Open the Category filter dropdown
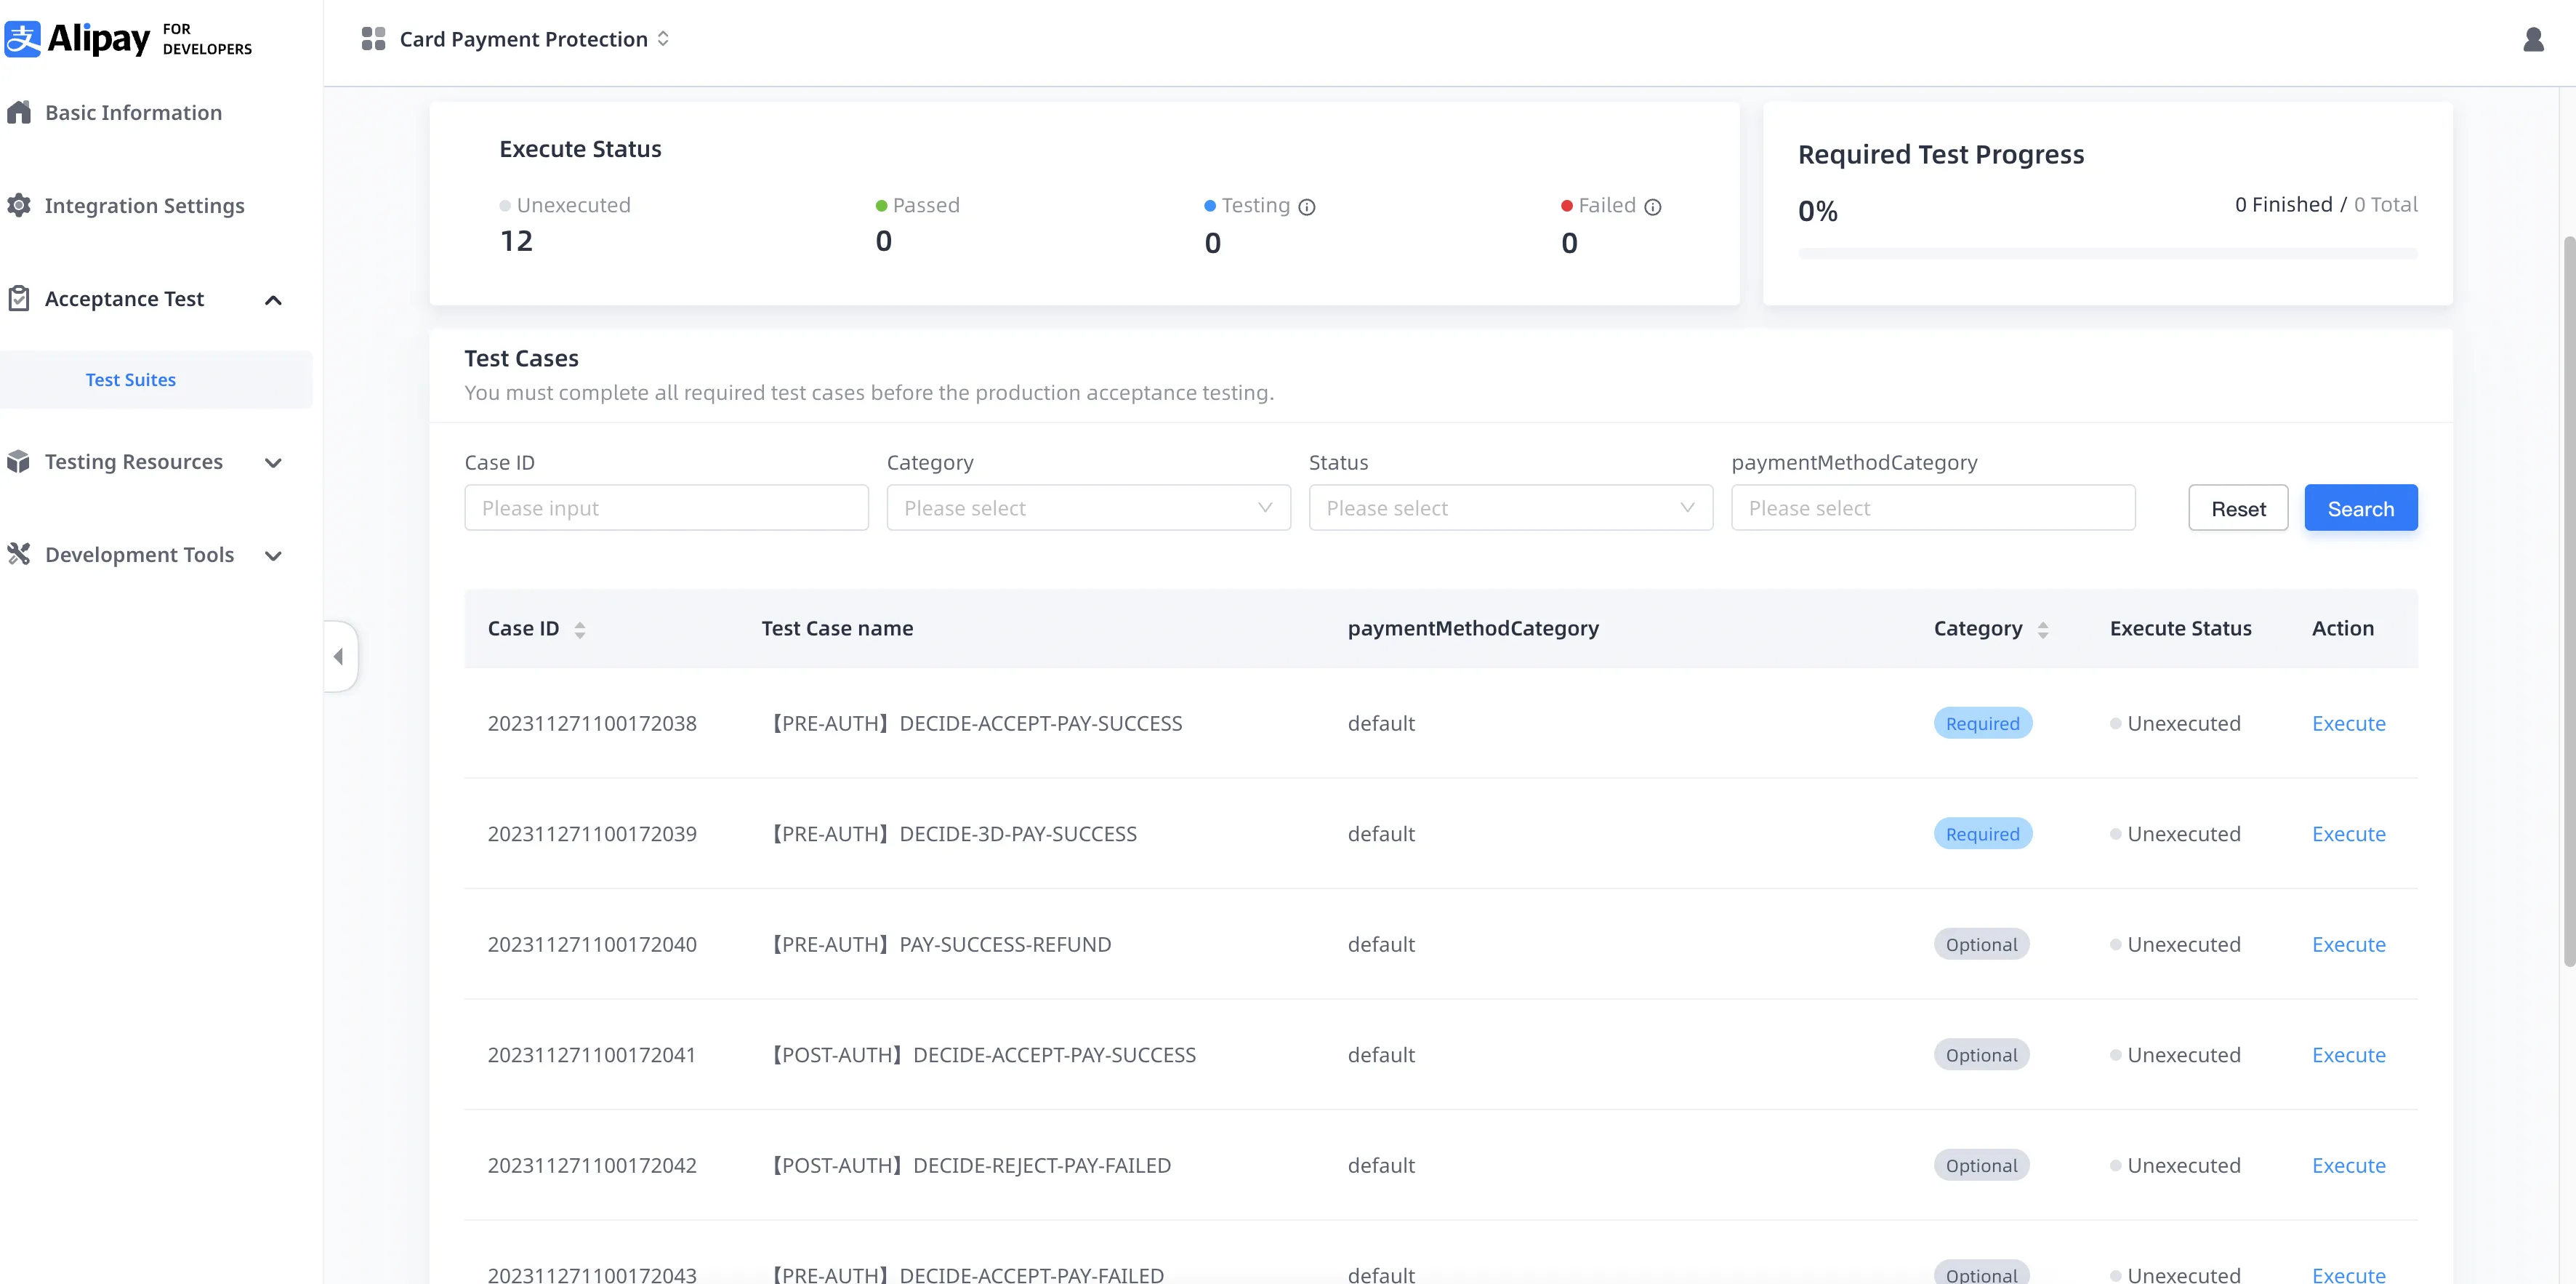This screenshot has height=1284, width=2576. pyautogui.click(x=1088, y=508)
